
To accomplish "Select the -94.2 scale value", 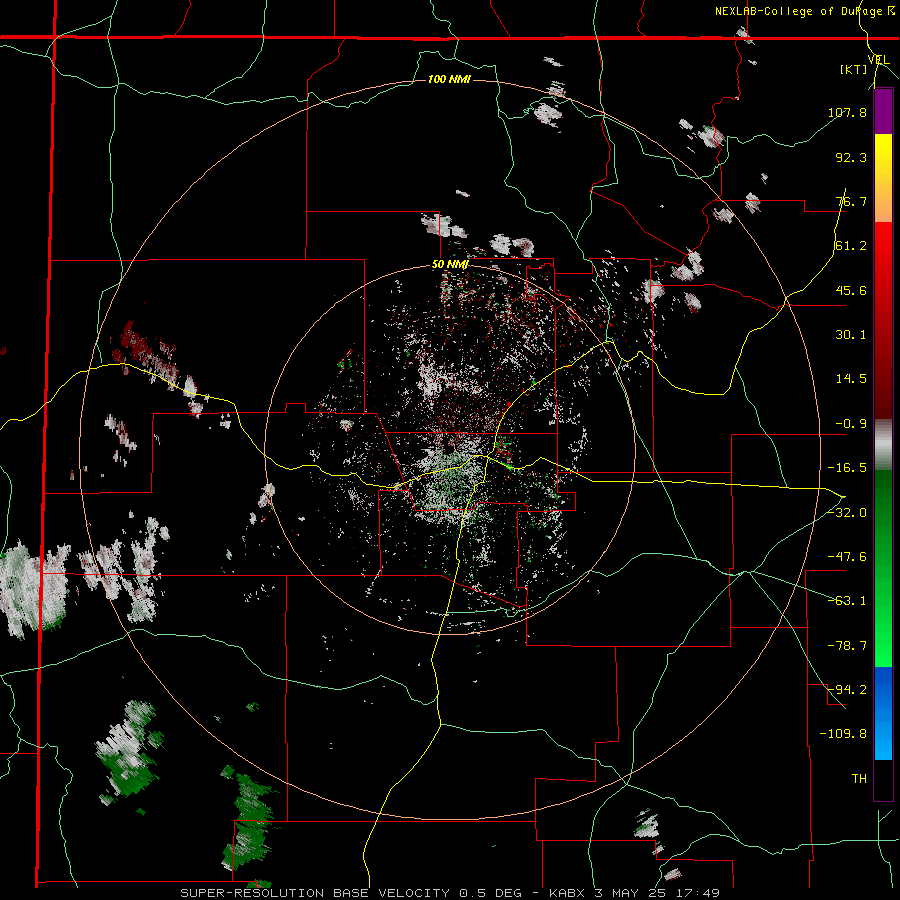I will [x=847, y=689].
